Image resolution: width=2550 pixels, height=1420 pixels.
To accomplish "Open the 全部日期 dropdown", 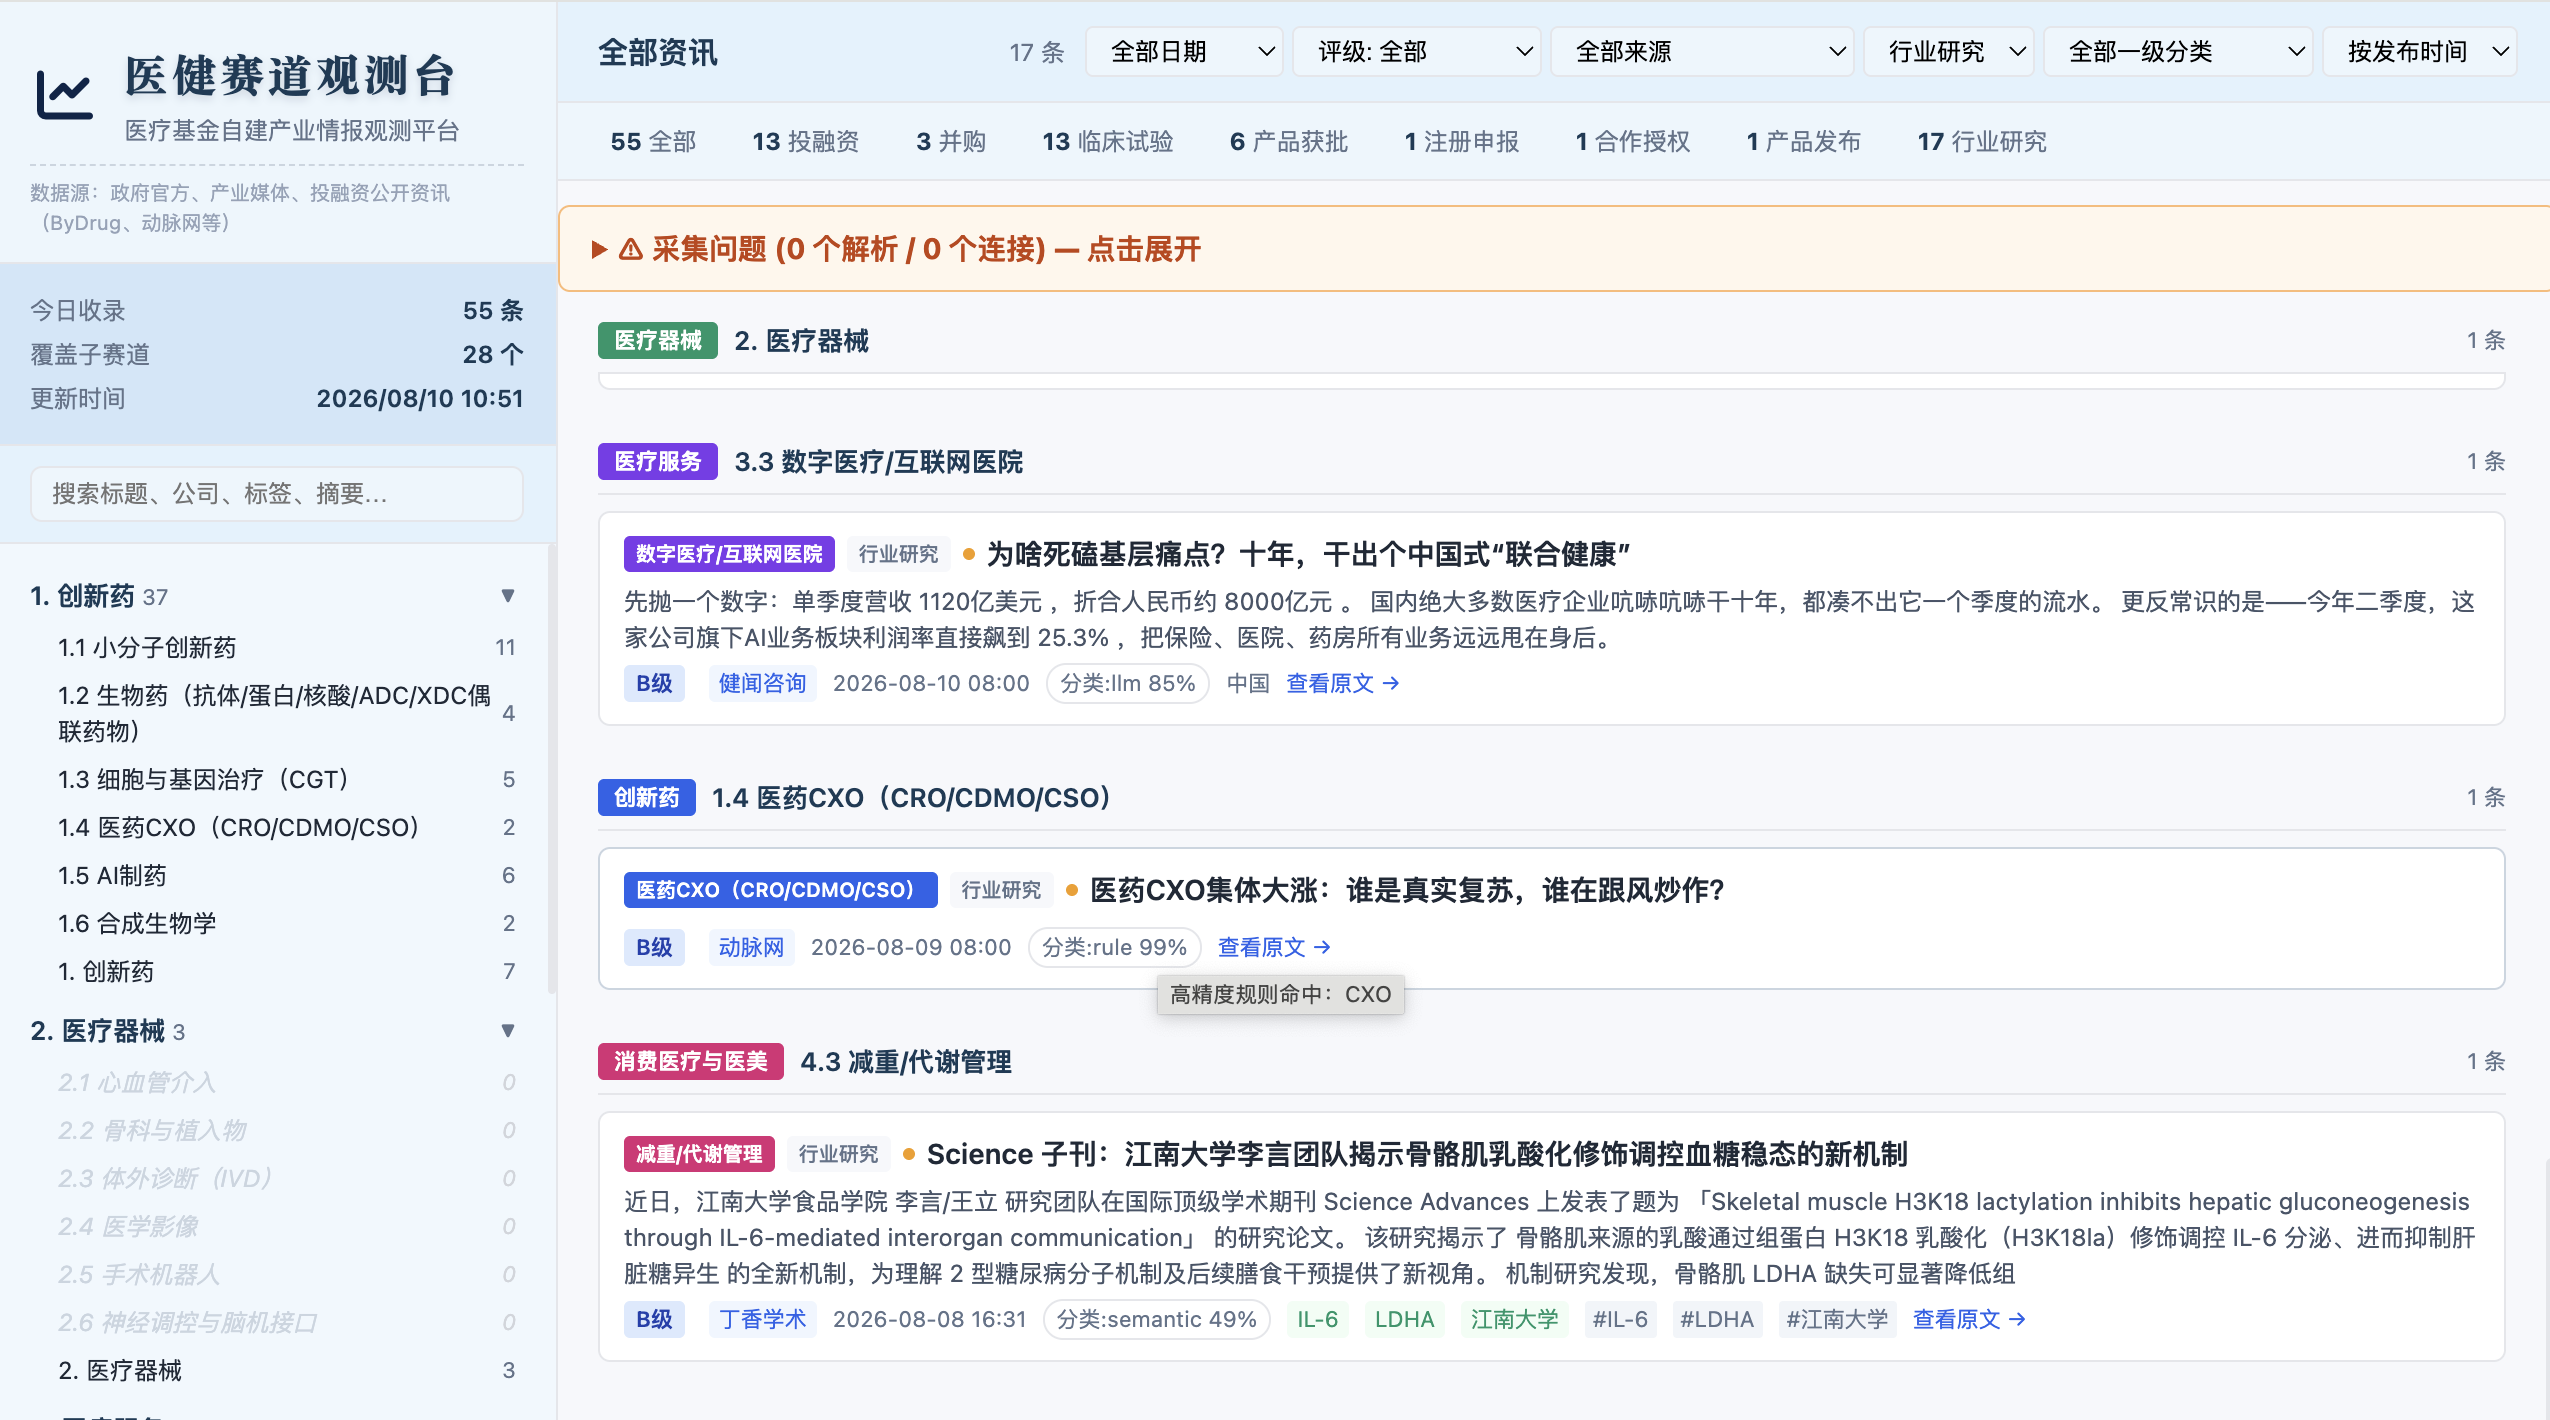I will [1184, 52].
